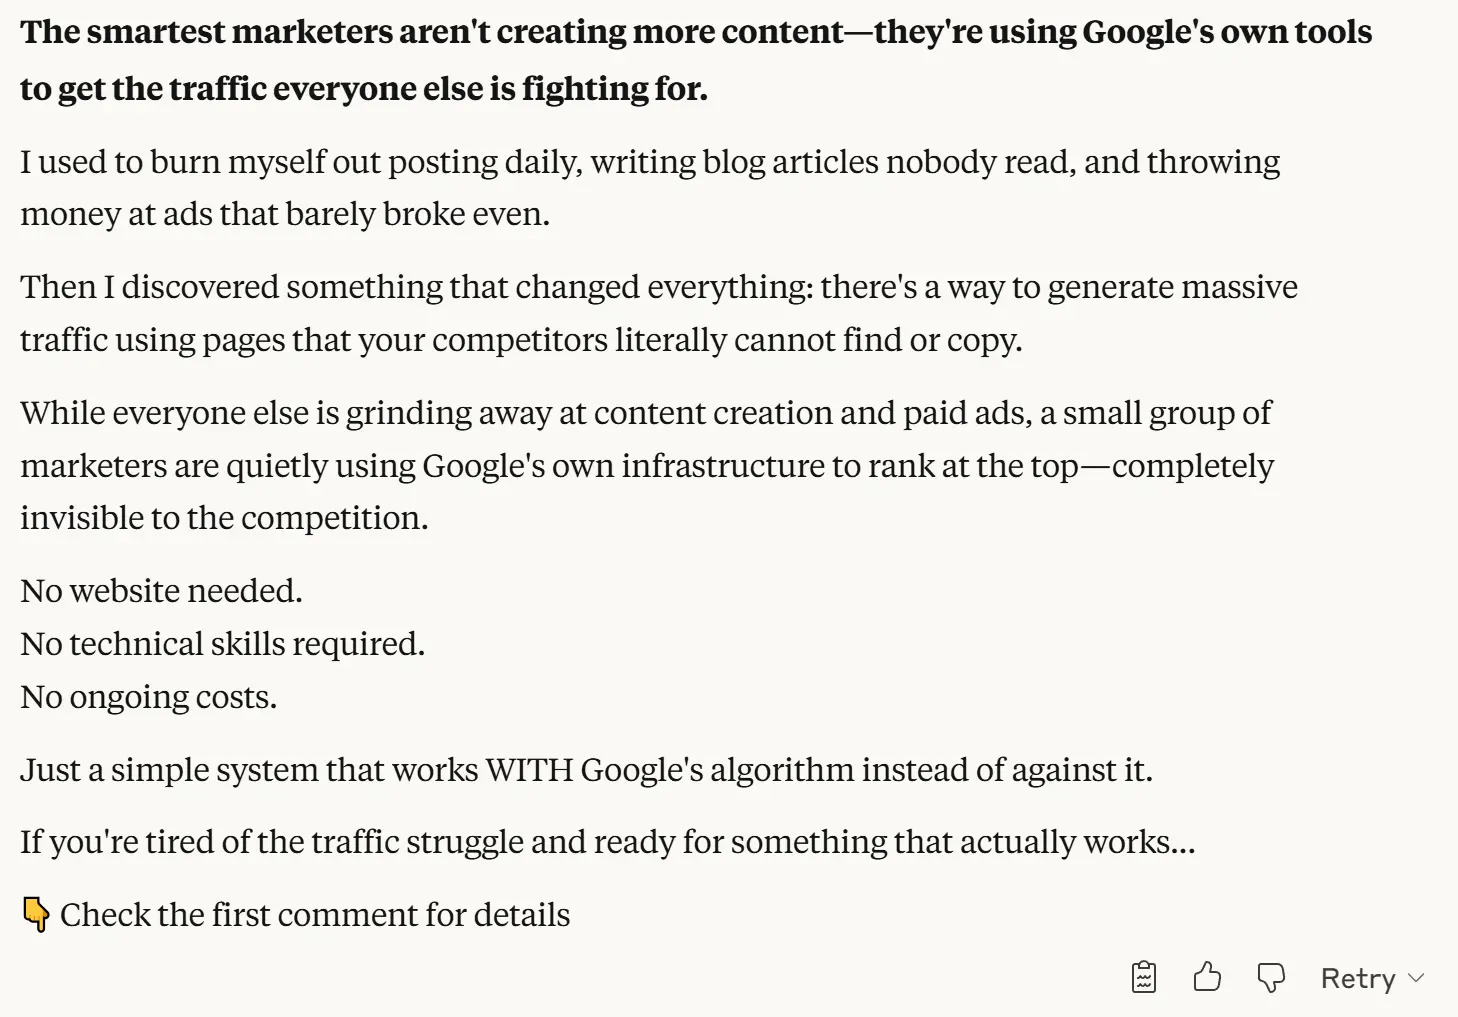Click the bold headline about smartest marketers
The image size is (1458, 1017).
696,32
